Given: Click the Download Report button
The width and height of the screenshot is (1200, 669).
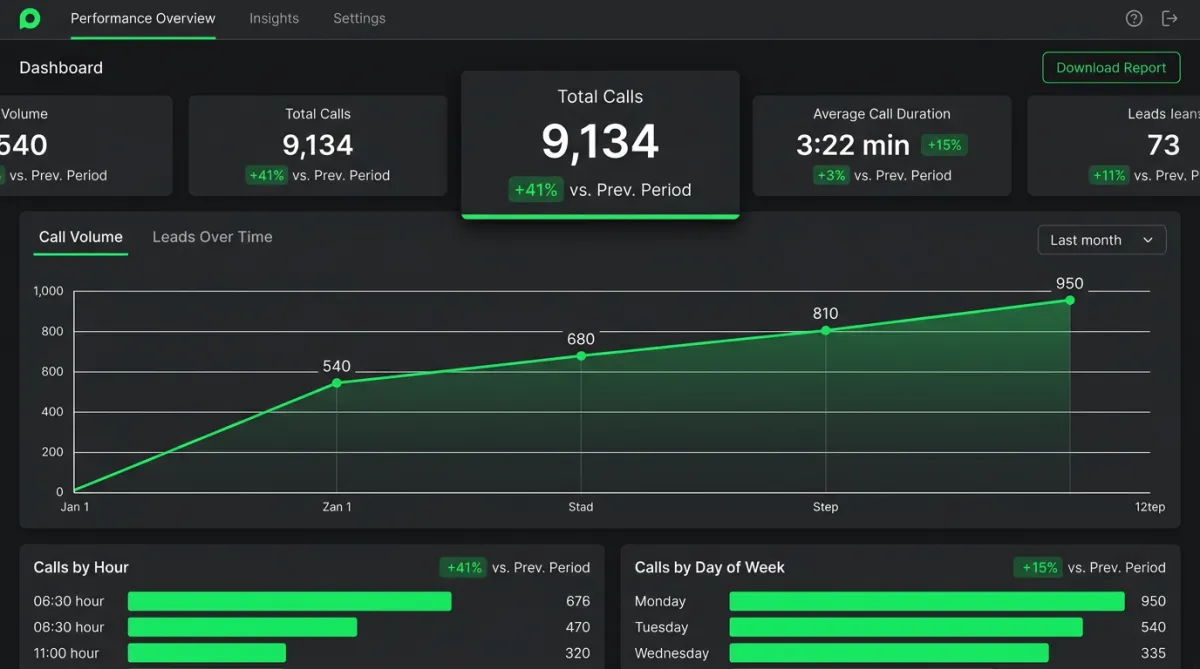Looking at the screenshot, I should pyautogui.click(x=1111, y=68).
